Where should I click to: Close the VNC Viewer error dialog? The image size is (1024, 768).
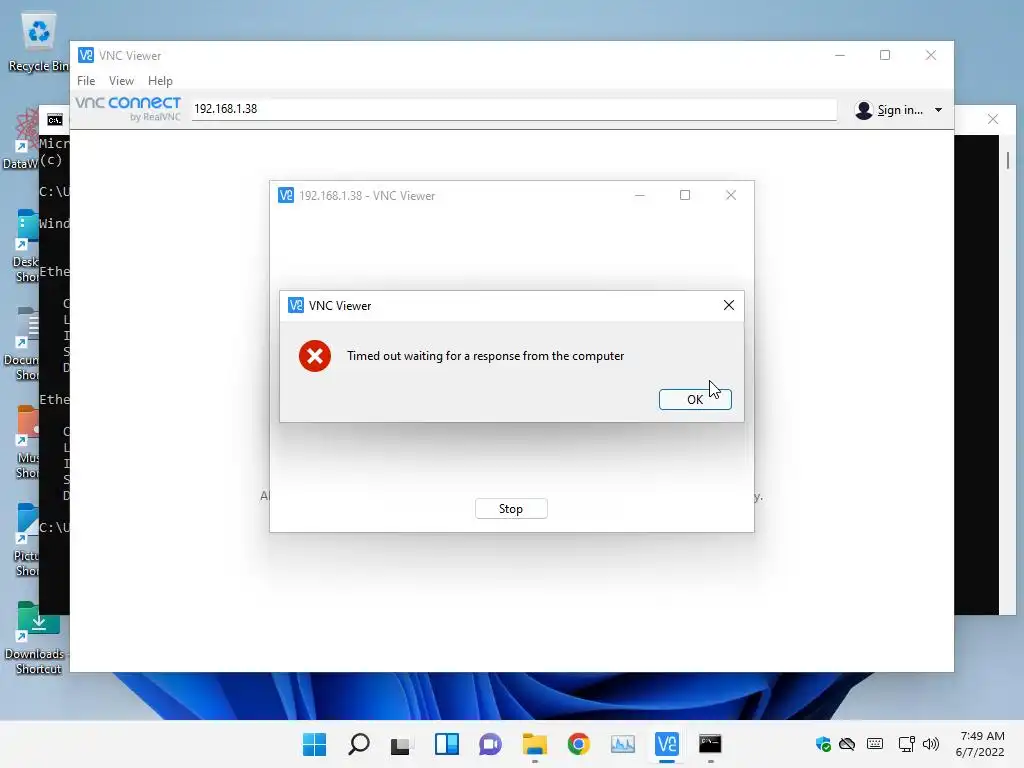coord(729,305)
